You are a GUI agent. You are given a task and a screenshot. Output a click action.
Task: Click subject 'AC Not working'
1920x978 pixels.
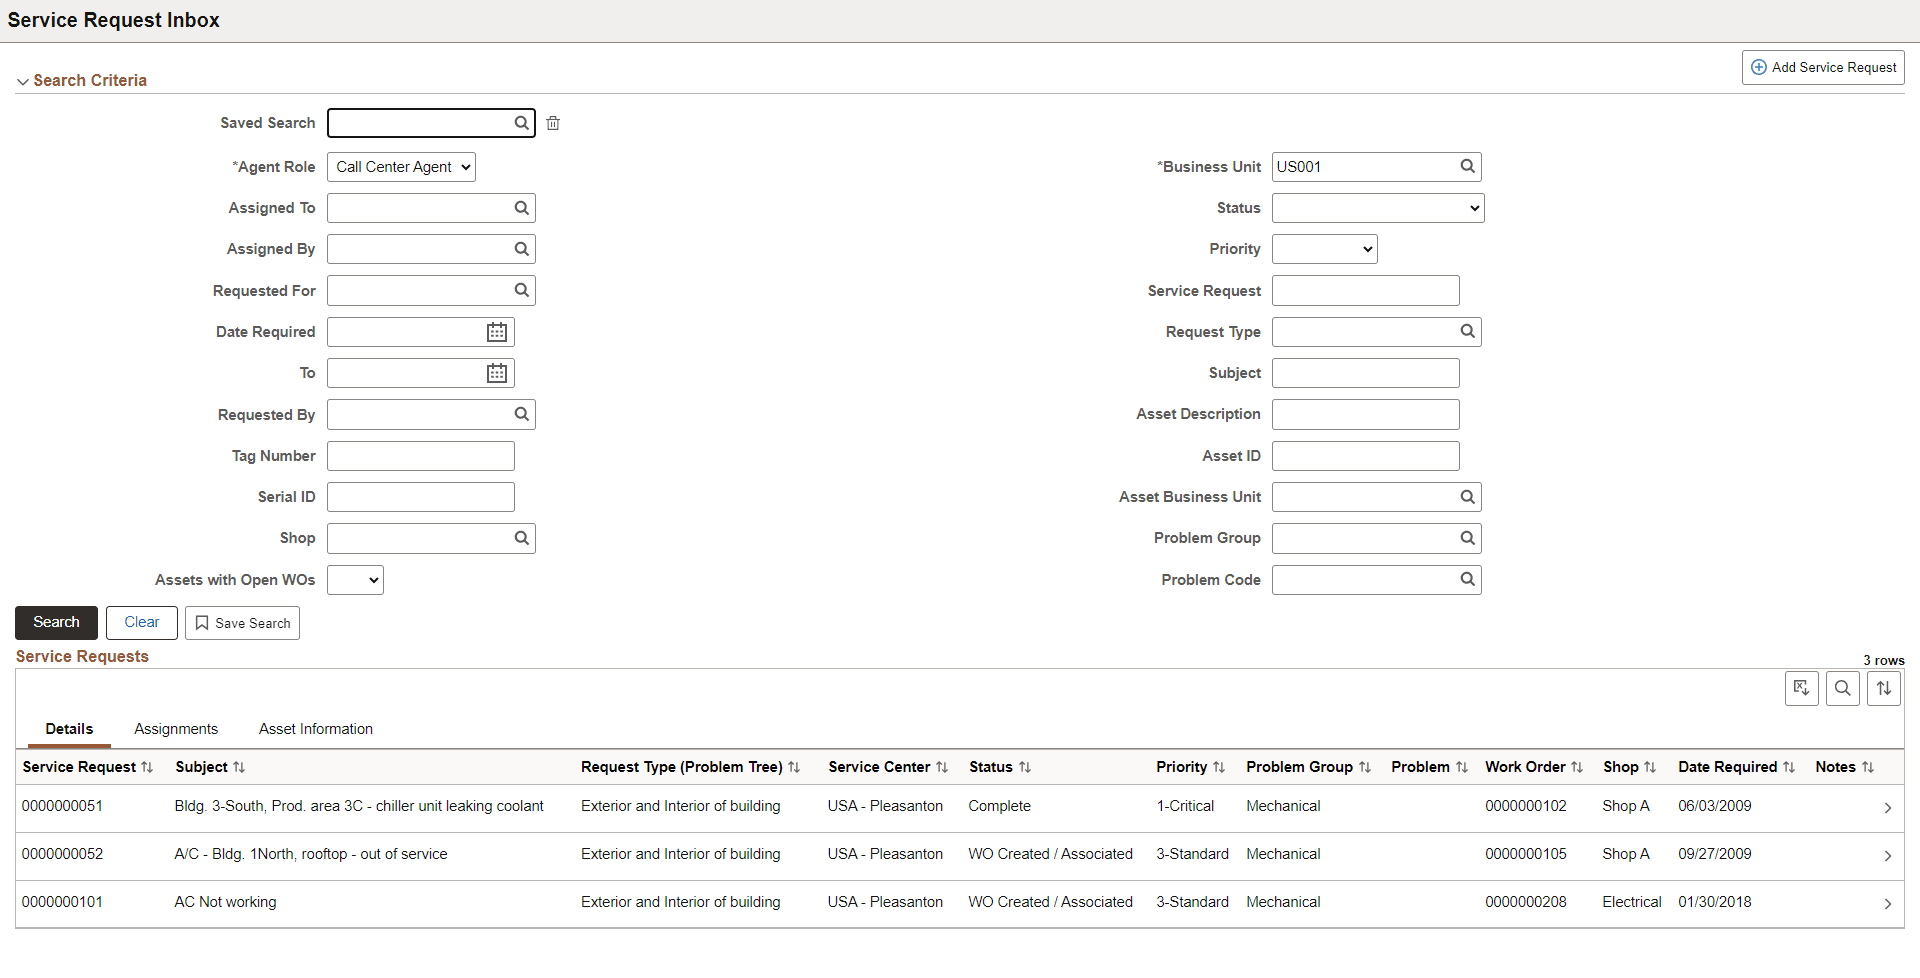click(x=225, y=902)
